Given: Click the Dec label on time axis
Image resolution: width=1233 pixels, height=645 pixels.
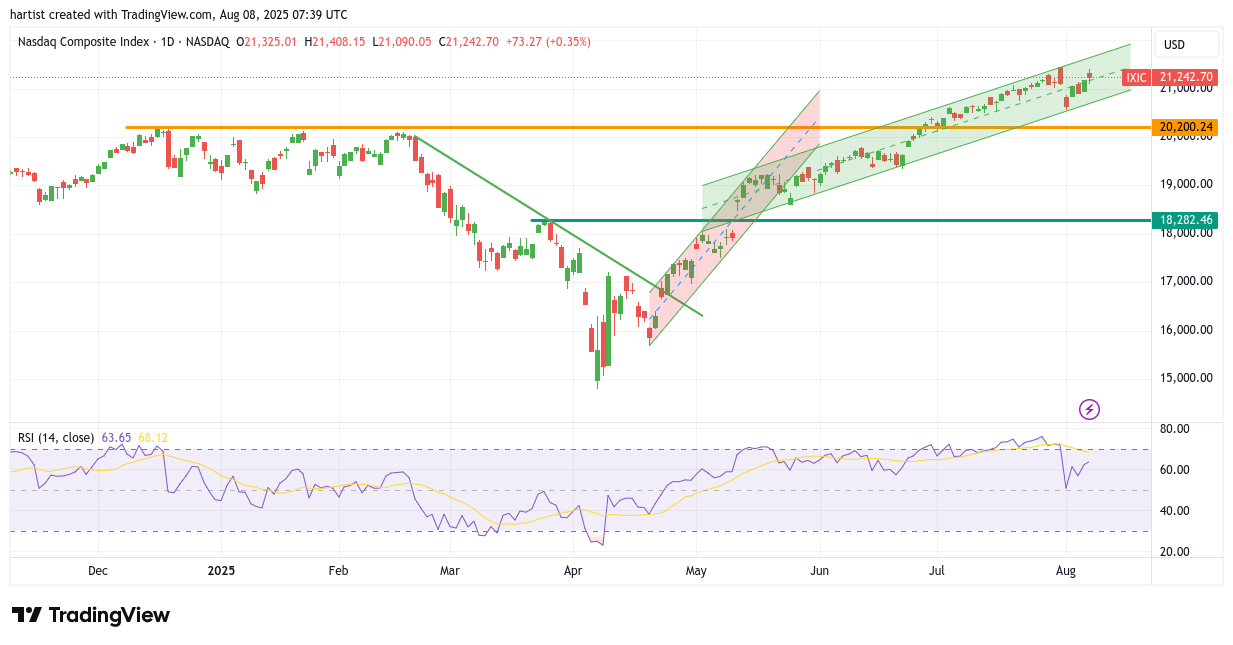Looking at the screenshot, I should click(98, 571).
